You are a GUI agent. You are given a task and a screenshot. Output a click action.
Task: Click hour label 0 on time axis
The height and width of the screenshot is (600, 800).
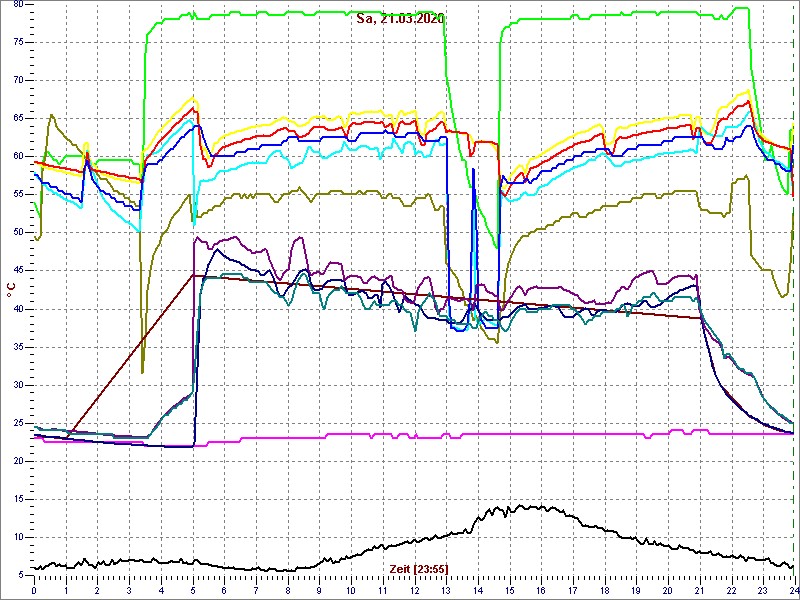click(34, 590)
